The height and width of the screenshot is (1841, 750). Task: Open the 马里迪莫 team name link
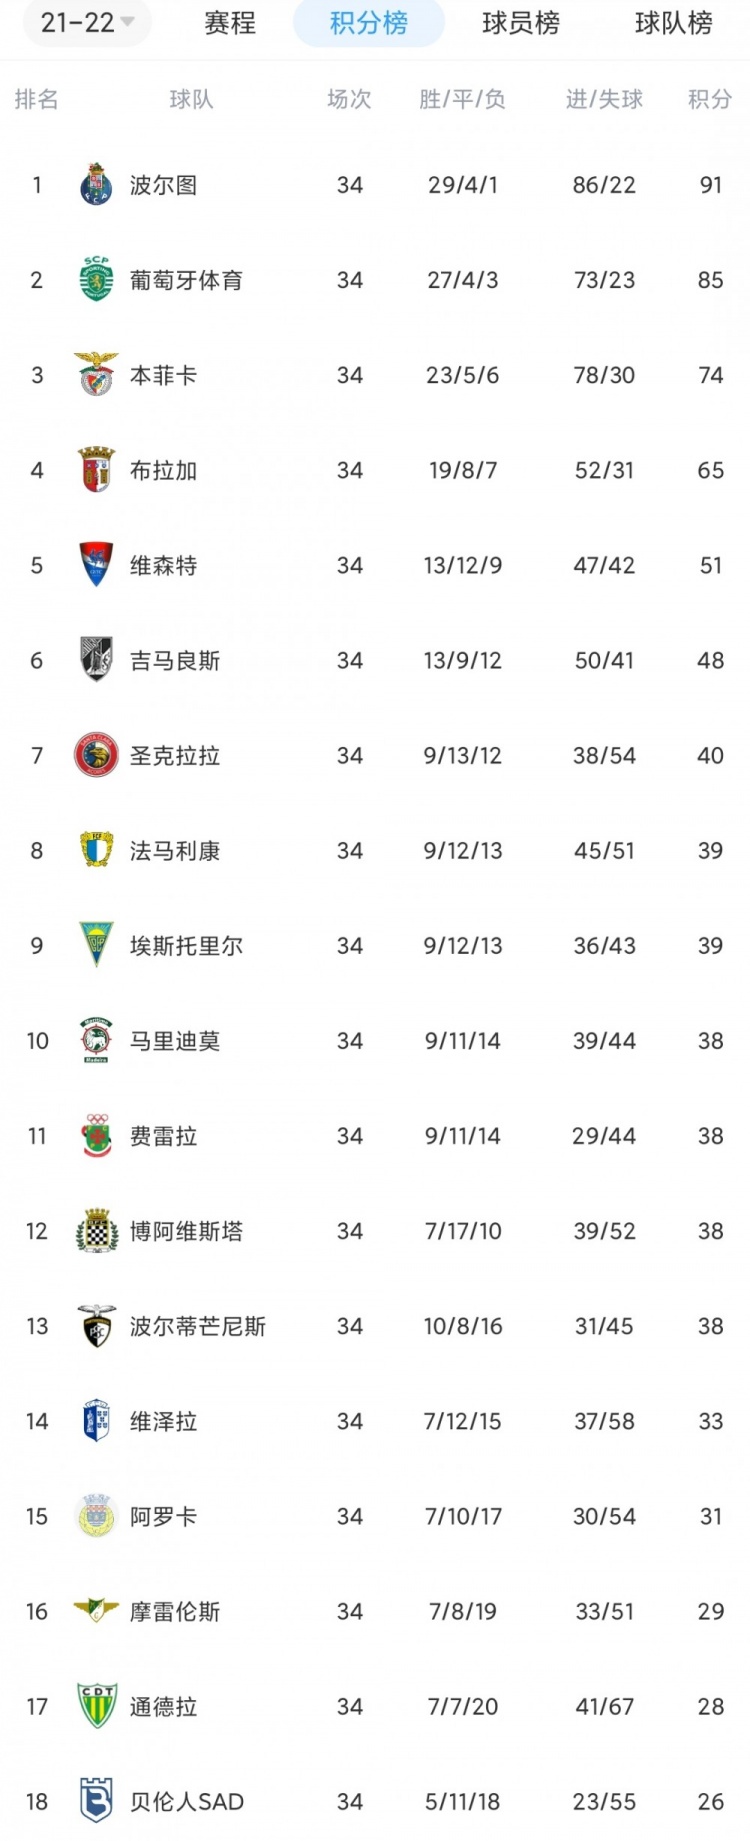[x=175, y=1041]
